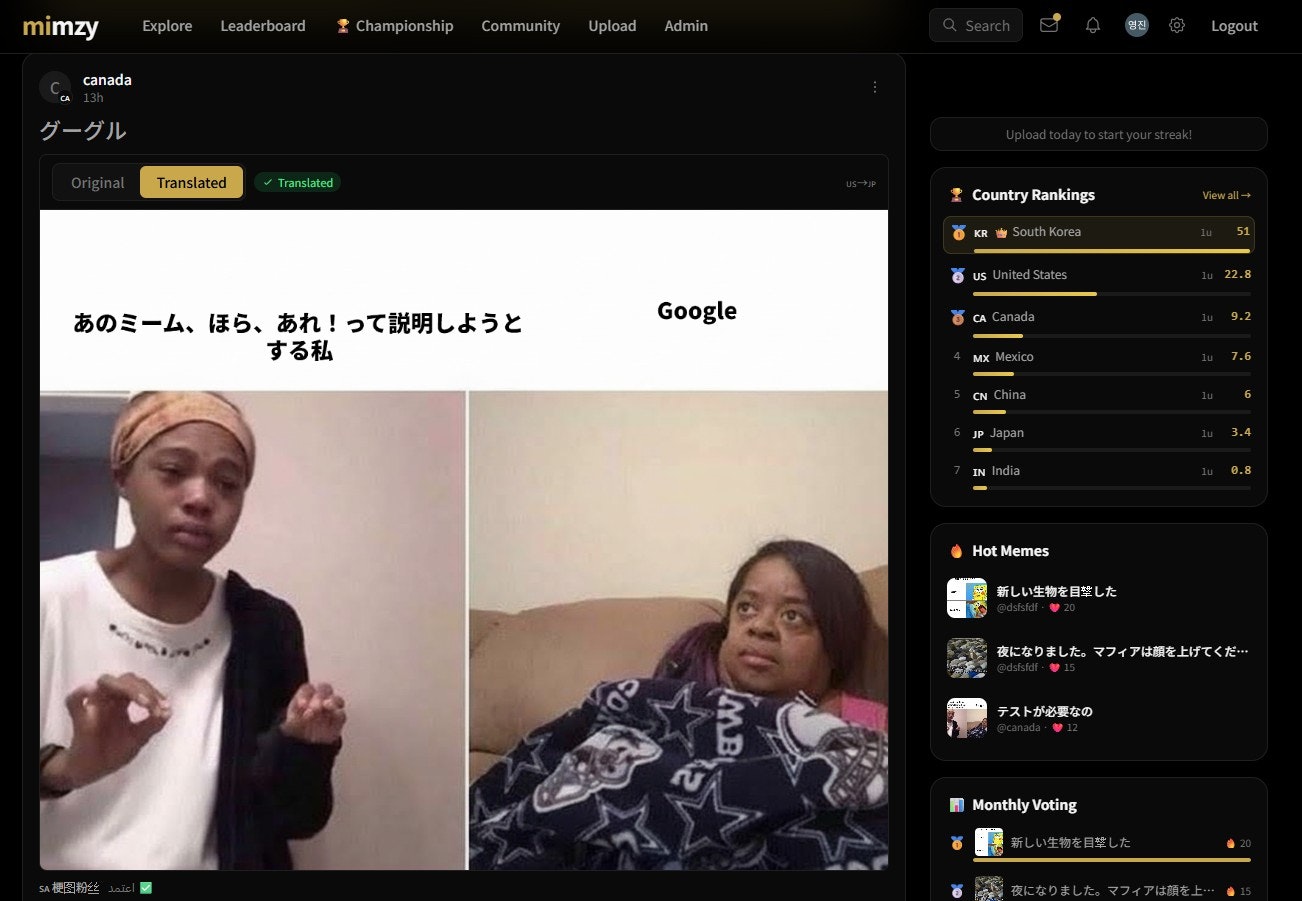Screen dimensions: 1302x901
Task: Click the @dsfsfdf author with 15 likes
Action: (1017, 668)
